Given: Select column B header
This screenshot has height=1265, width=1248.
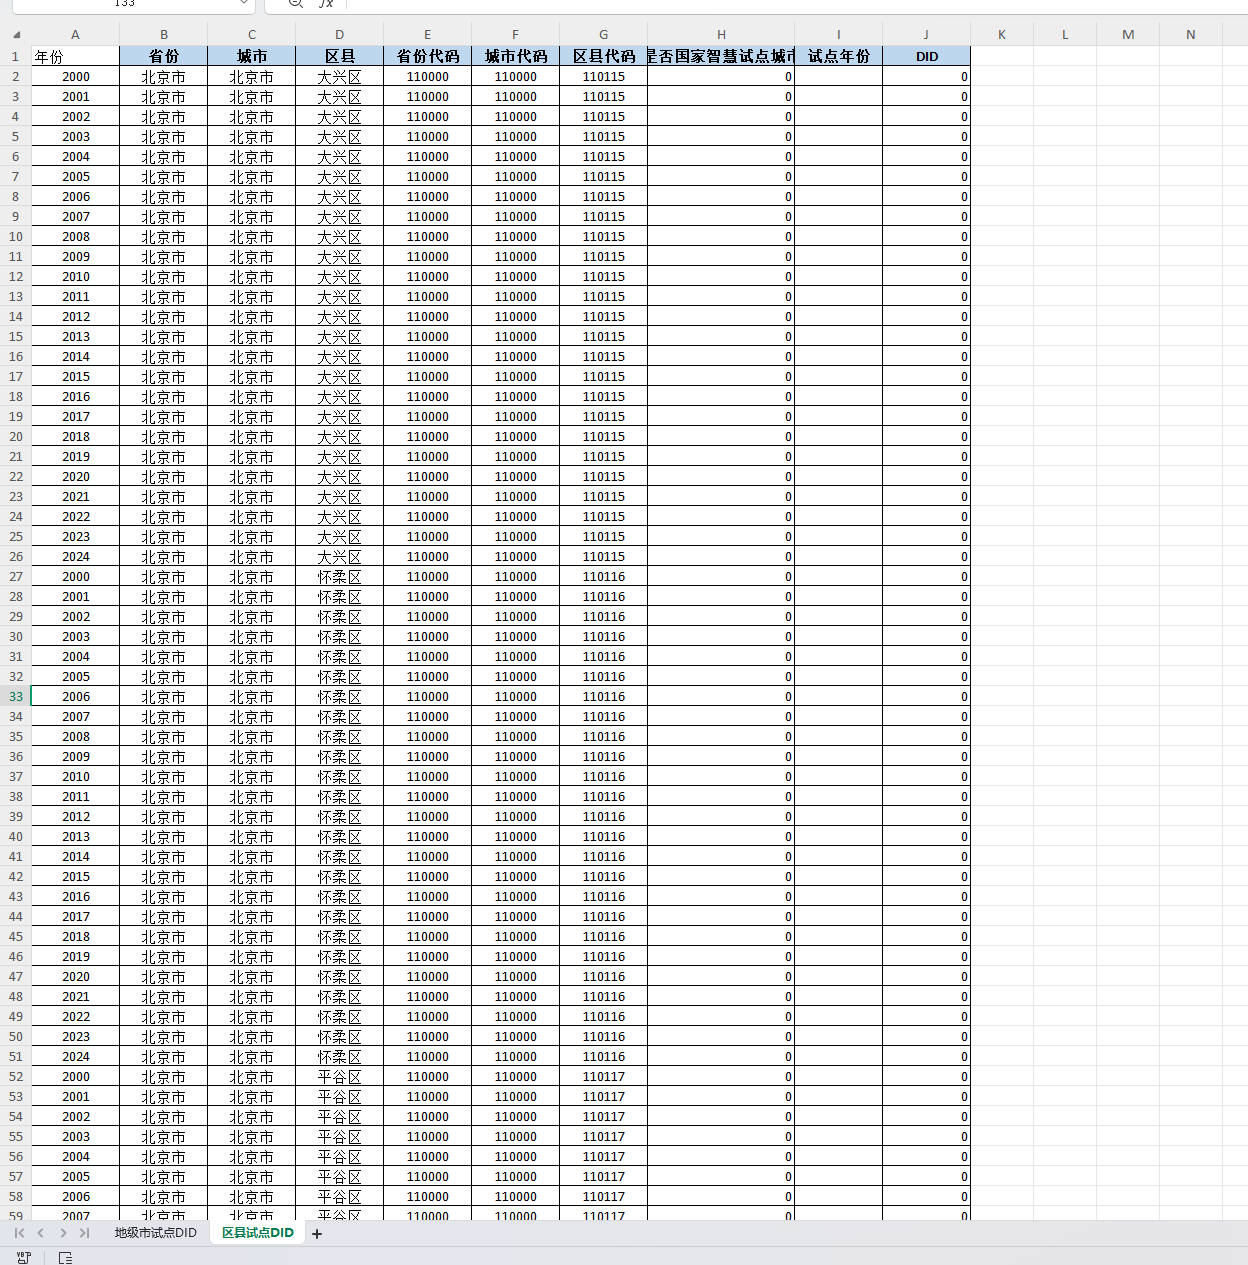Looking at the screenshot, I should (x=163, y=34).
